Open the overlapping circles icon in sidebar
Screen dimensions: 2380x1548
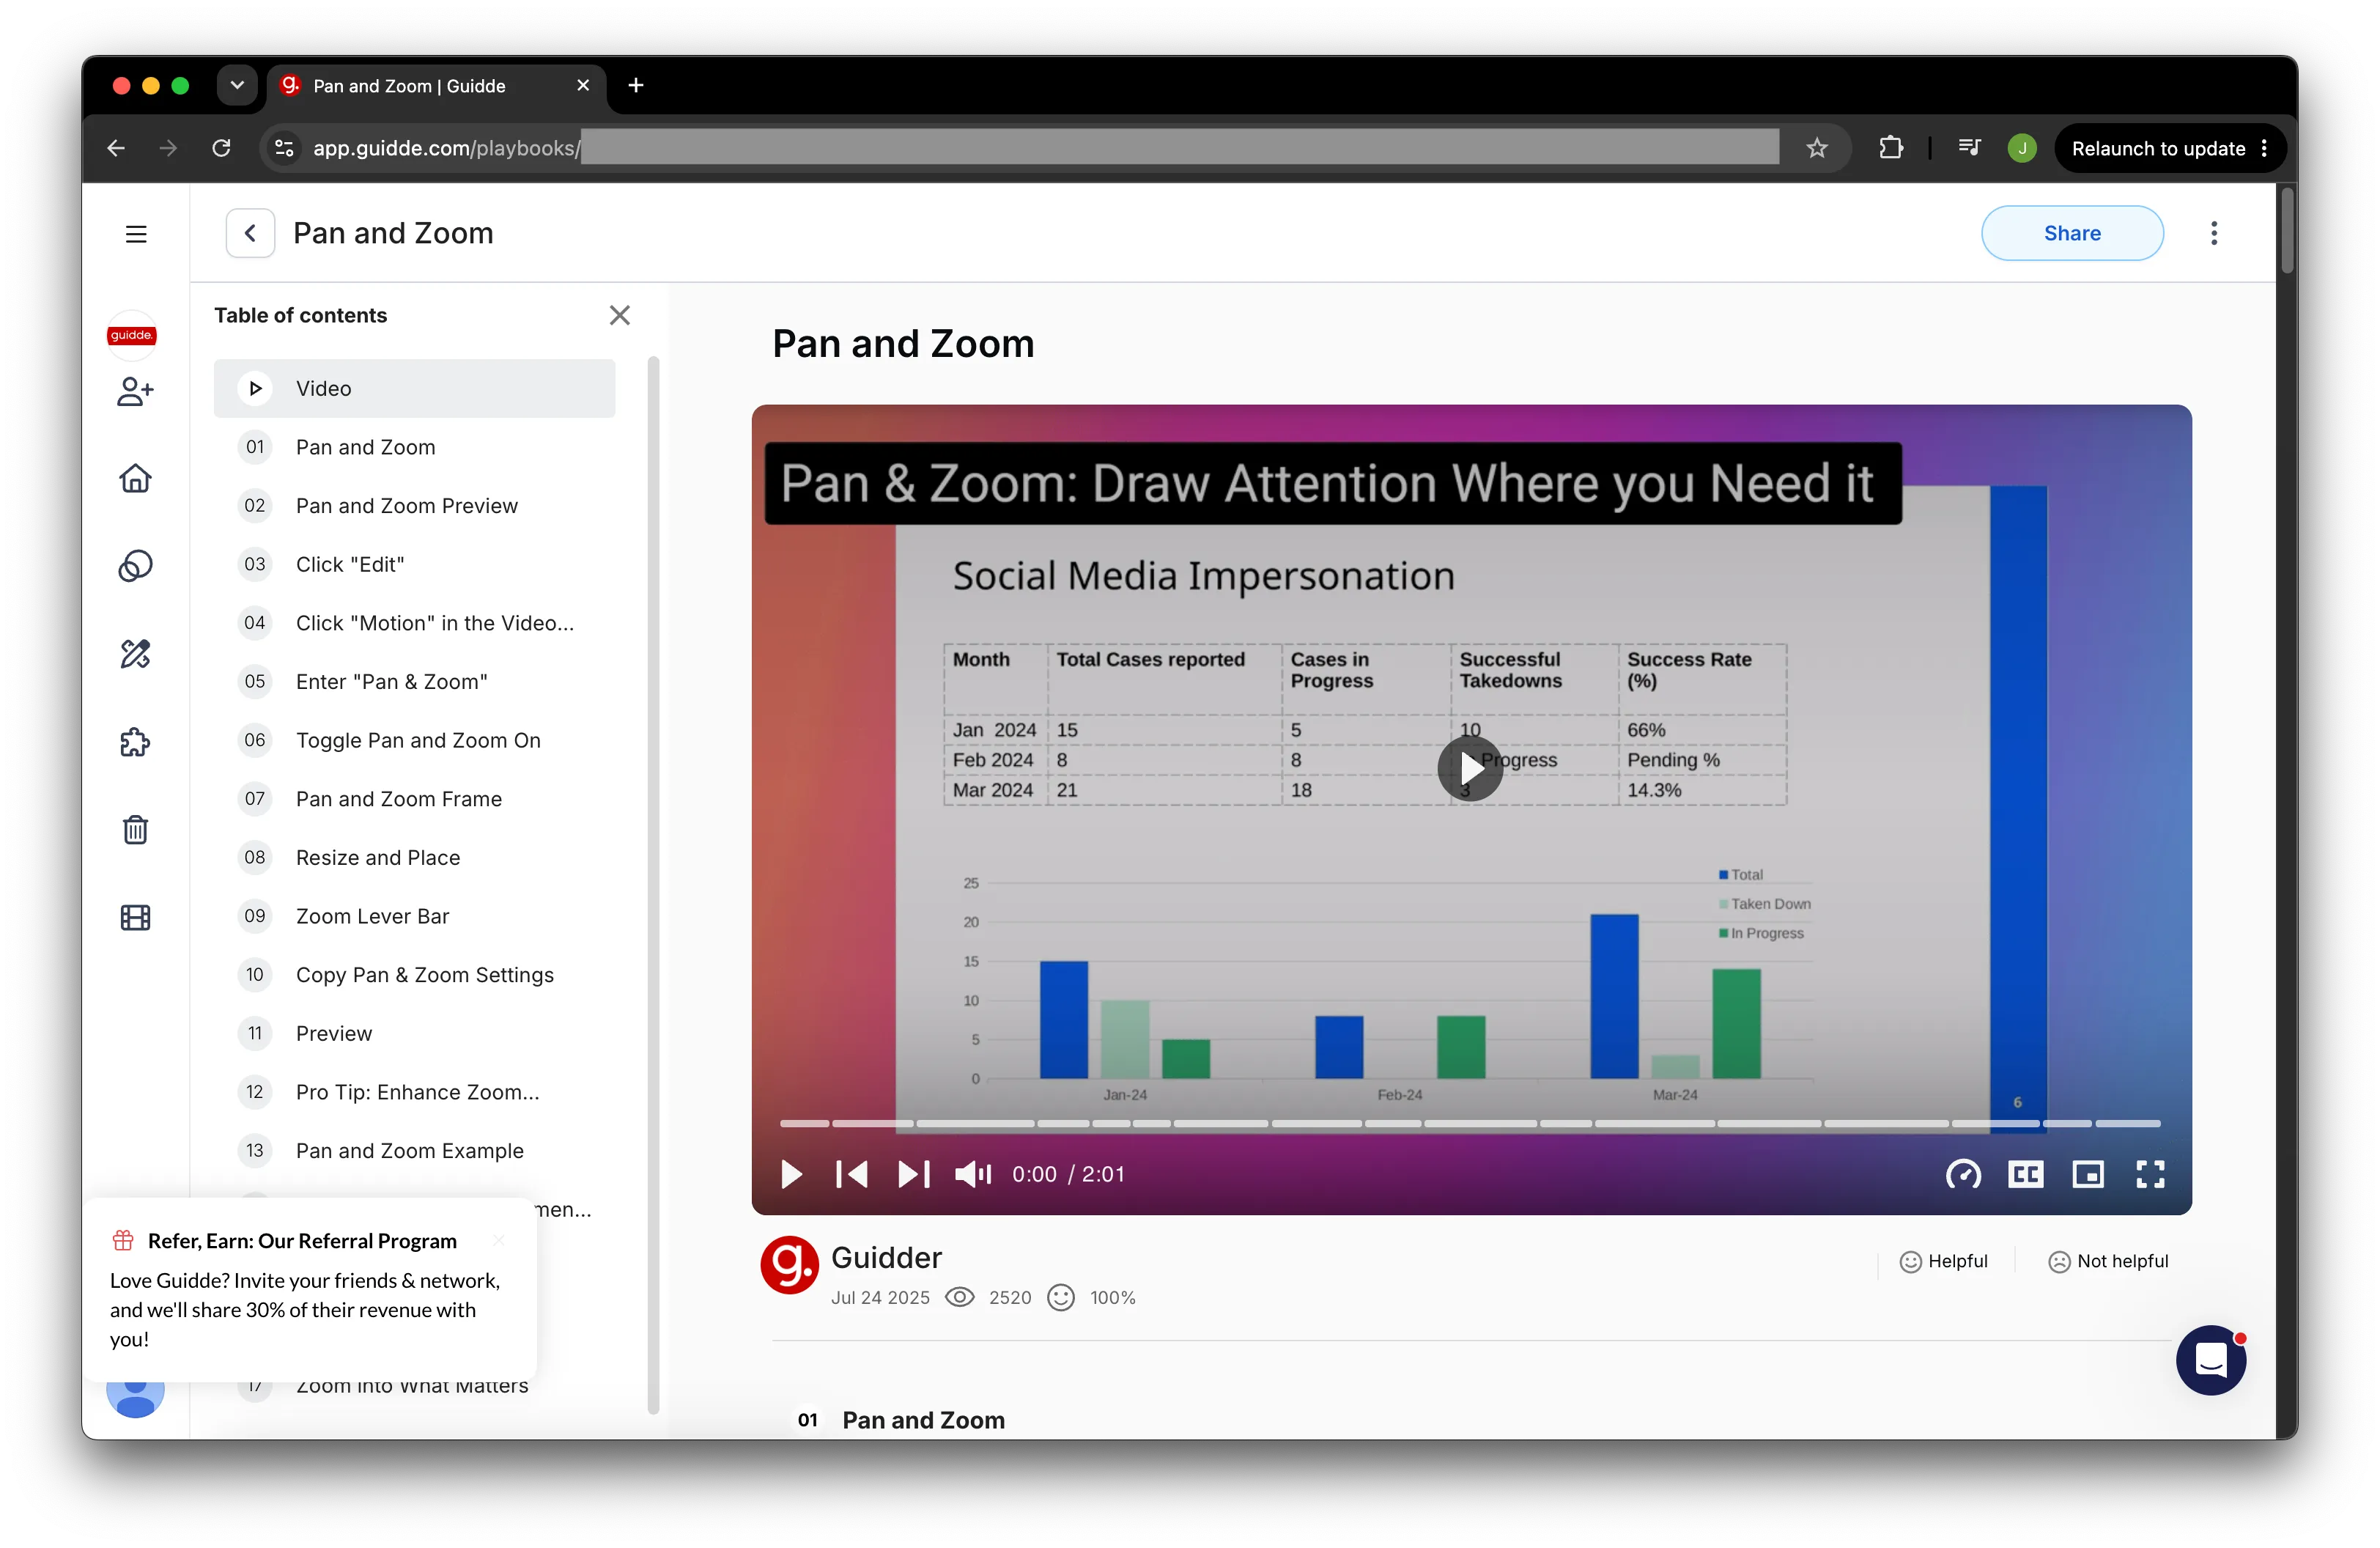pyautogui.click(x=135, y=566)
